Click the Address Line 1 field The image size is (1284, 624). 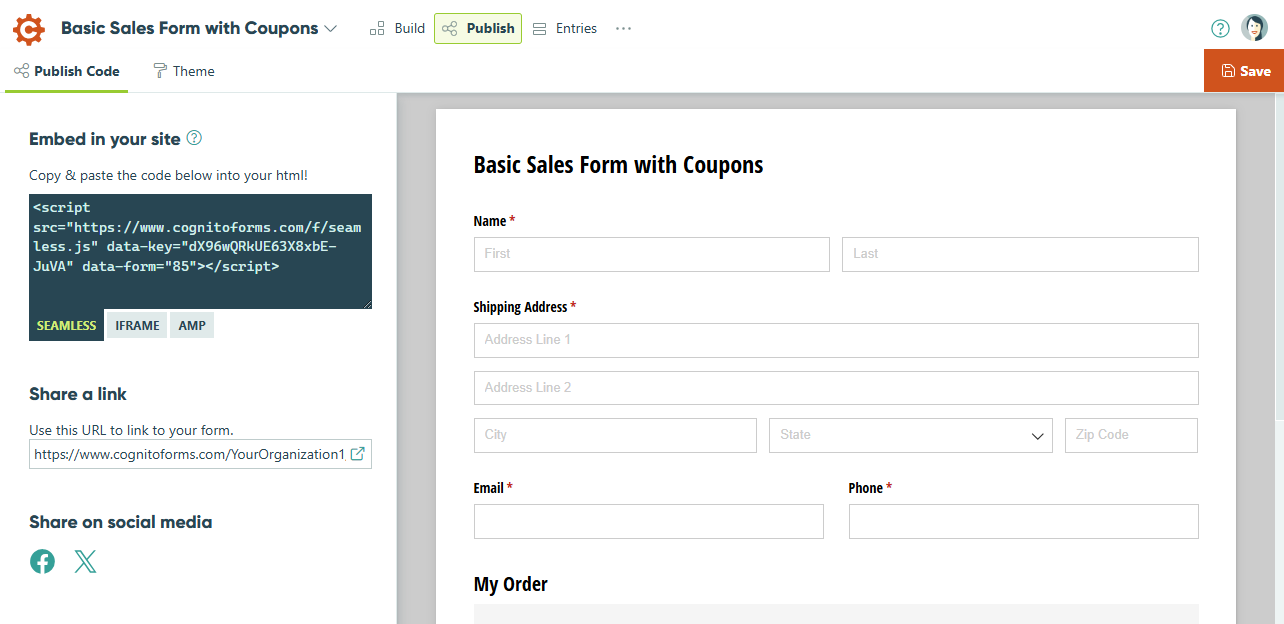(836, 340)
